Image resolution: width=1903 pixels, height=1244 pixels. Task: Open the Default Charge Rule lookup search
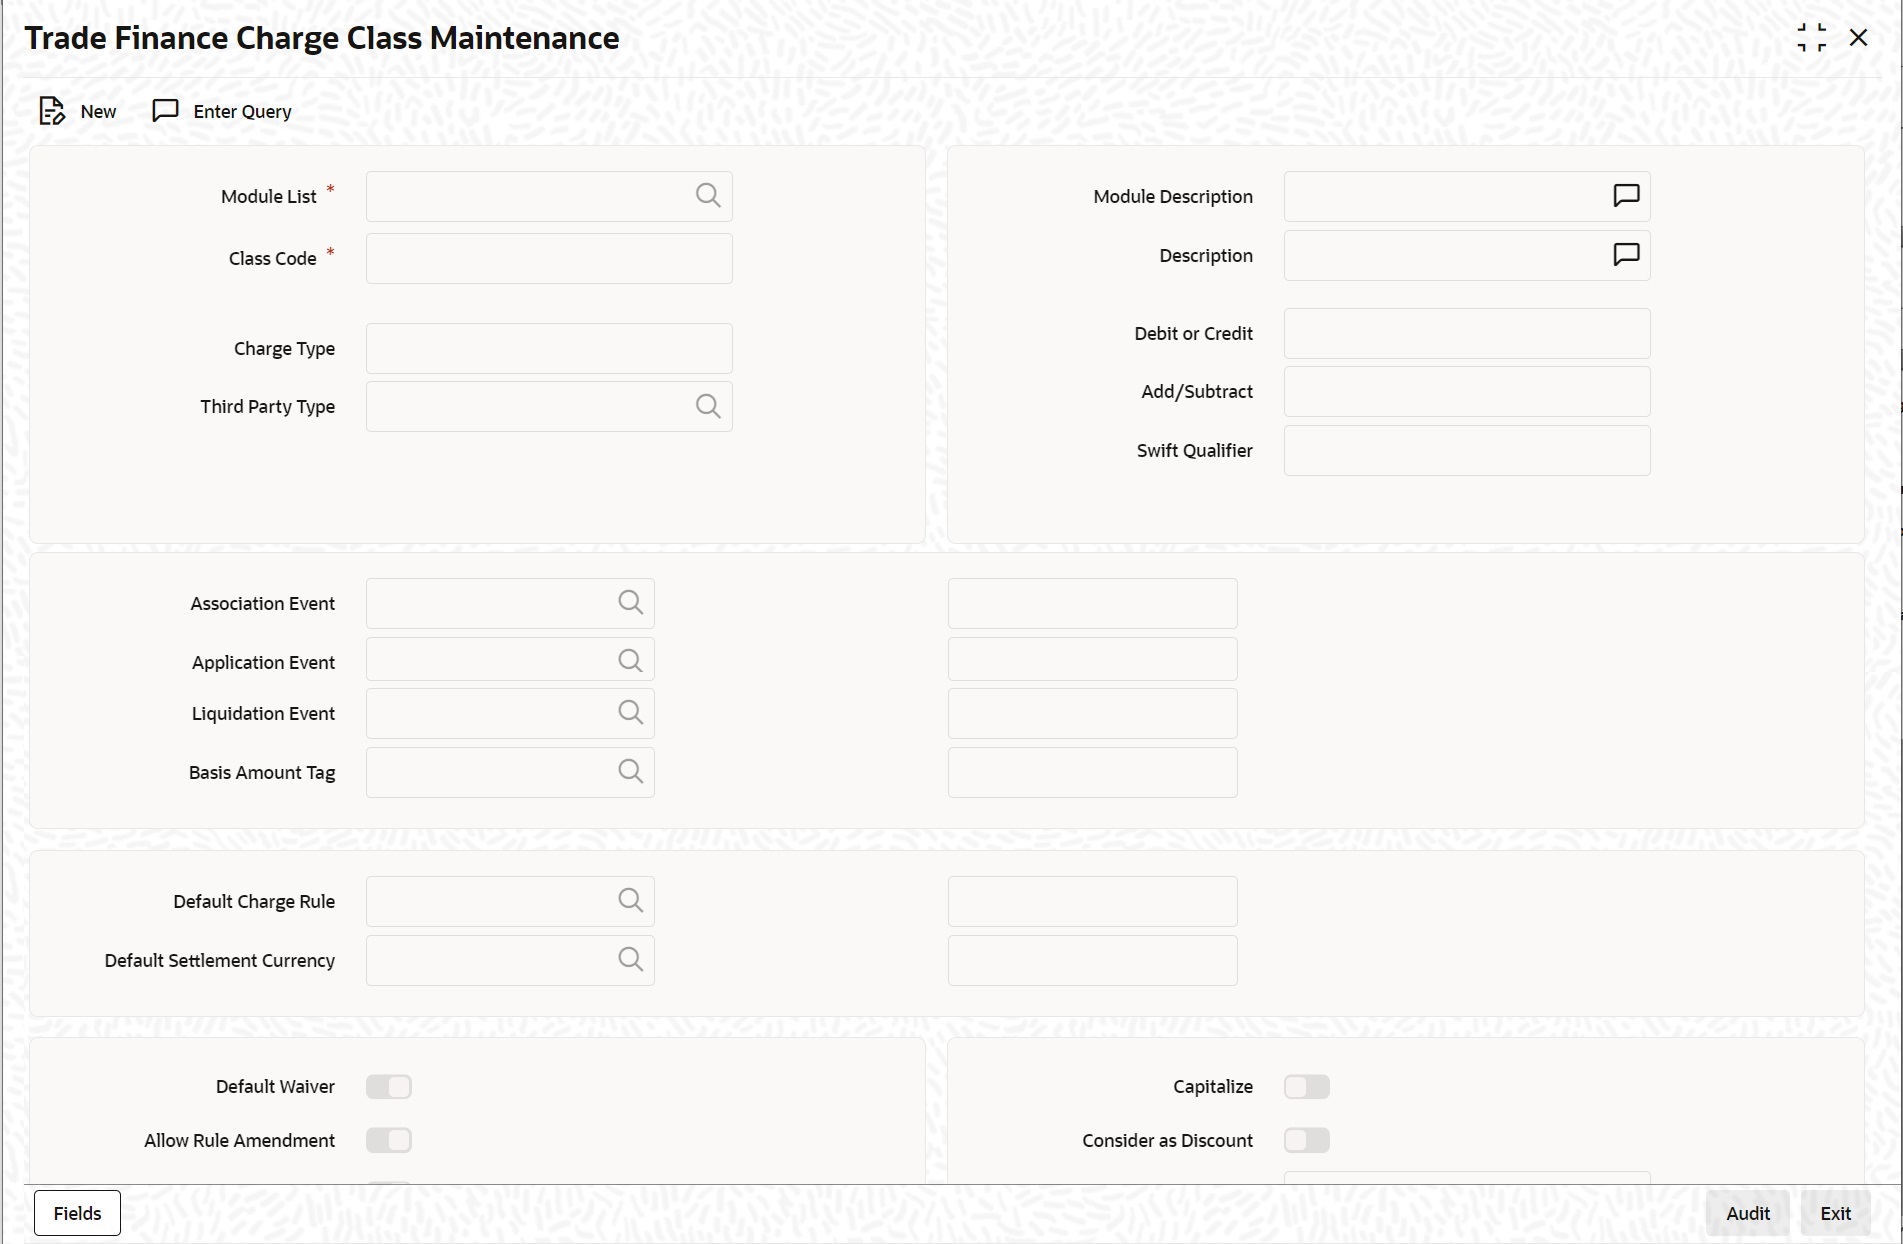630,900
